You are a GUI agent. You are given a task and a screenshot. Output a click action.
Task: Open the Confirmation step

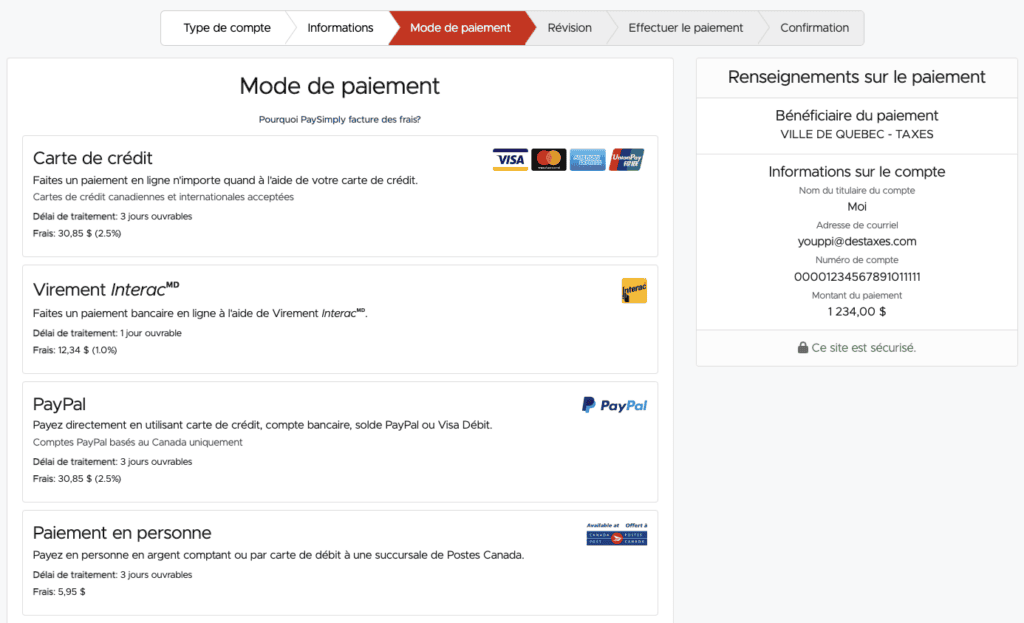point(814,28)
